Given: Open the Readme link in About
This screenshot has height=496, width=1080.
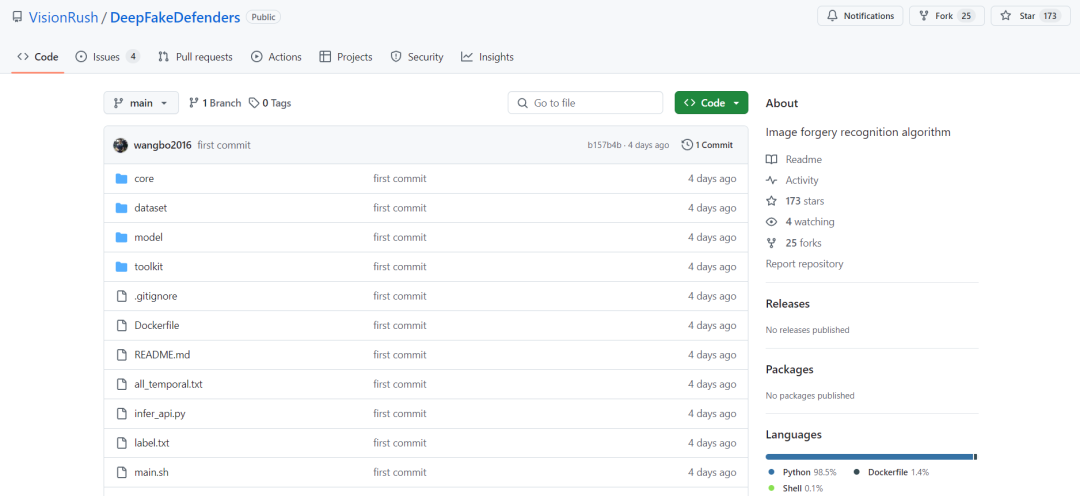Looking at the screenshot, I should (x=793, y=159).
